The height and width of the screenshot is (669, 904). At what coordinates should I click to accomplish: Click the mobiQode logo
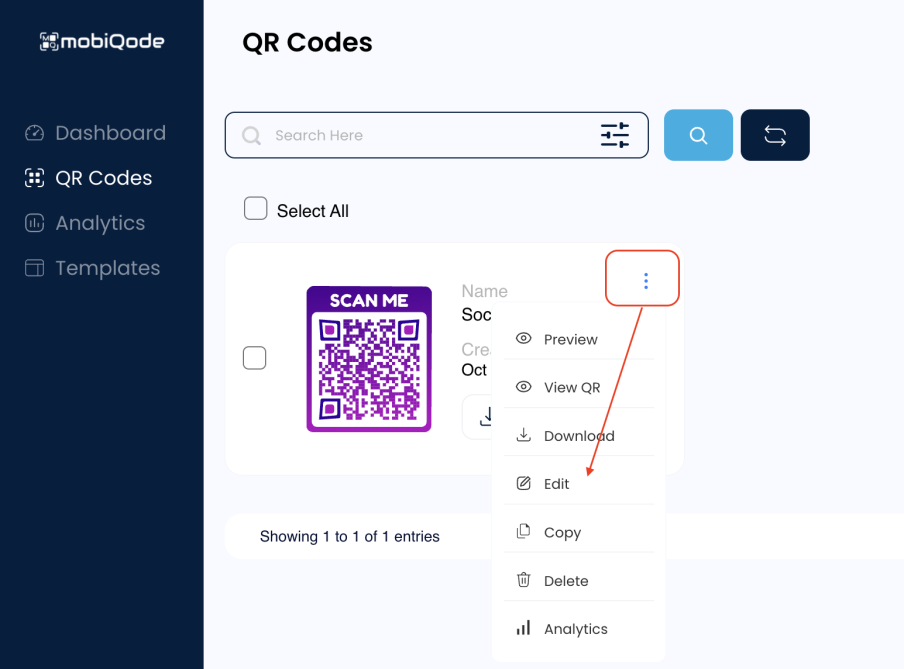point(102,41)
